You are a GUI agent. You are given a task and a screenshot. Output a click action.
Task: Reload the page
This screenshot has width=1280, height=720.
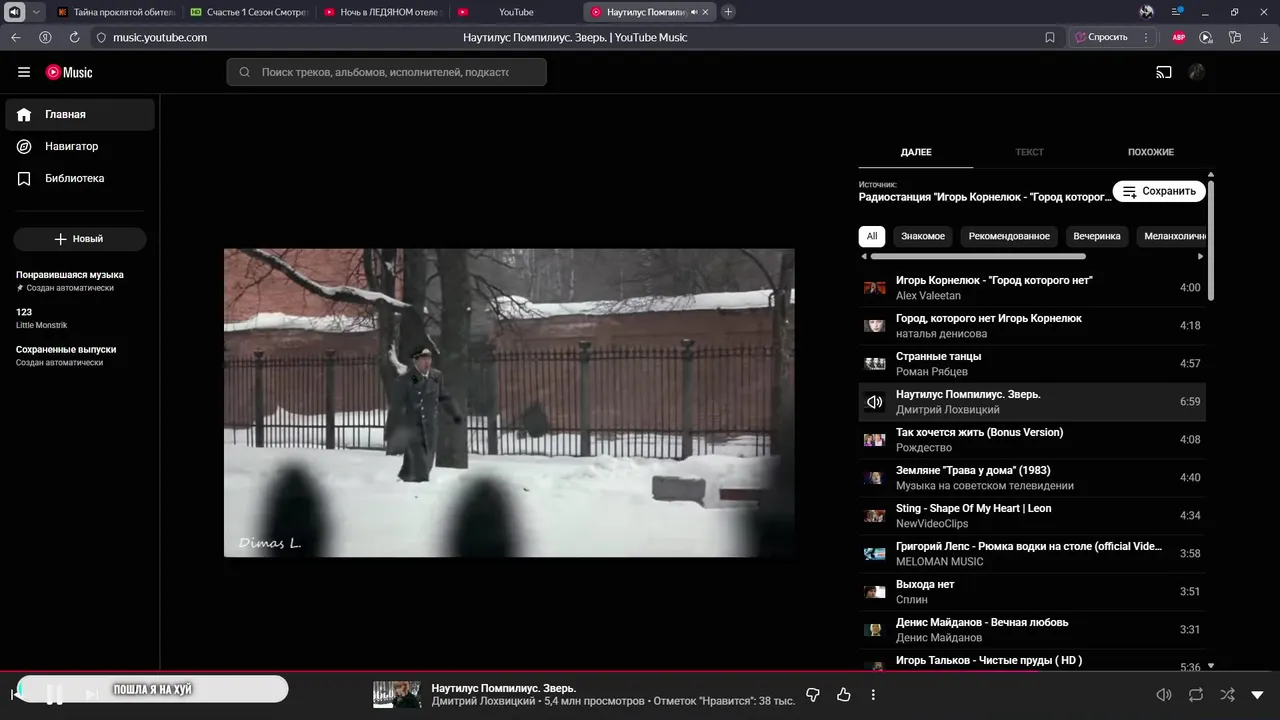[x=74, y=37]
